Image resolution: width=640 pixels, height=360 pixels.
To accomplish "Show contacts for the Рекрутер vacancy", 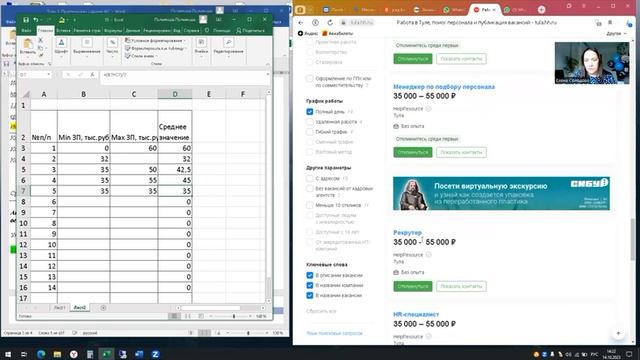I will (x=461, y=286).
